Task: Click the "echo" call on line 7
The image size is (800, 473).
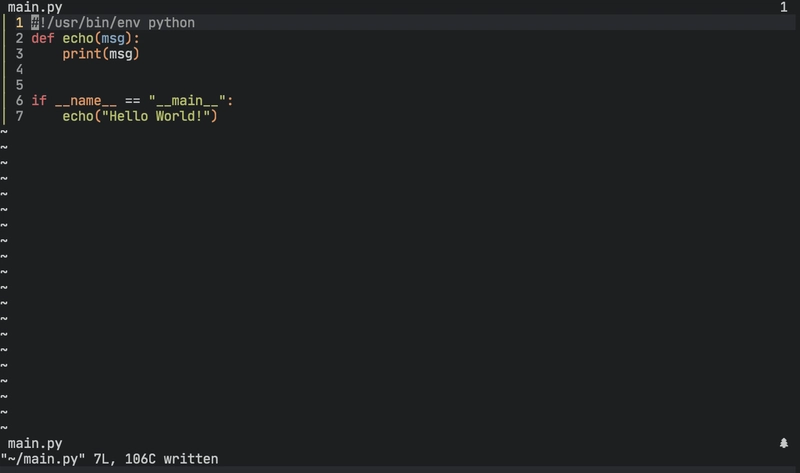Action: pyautogui.click(x=78, y=116)
